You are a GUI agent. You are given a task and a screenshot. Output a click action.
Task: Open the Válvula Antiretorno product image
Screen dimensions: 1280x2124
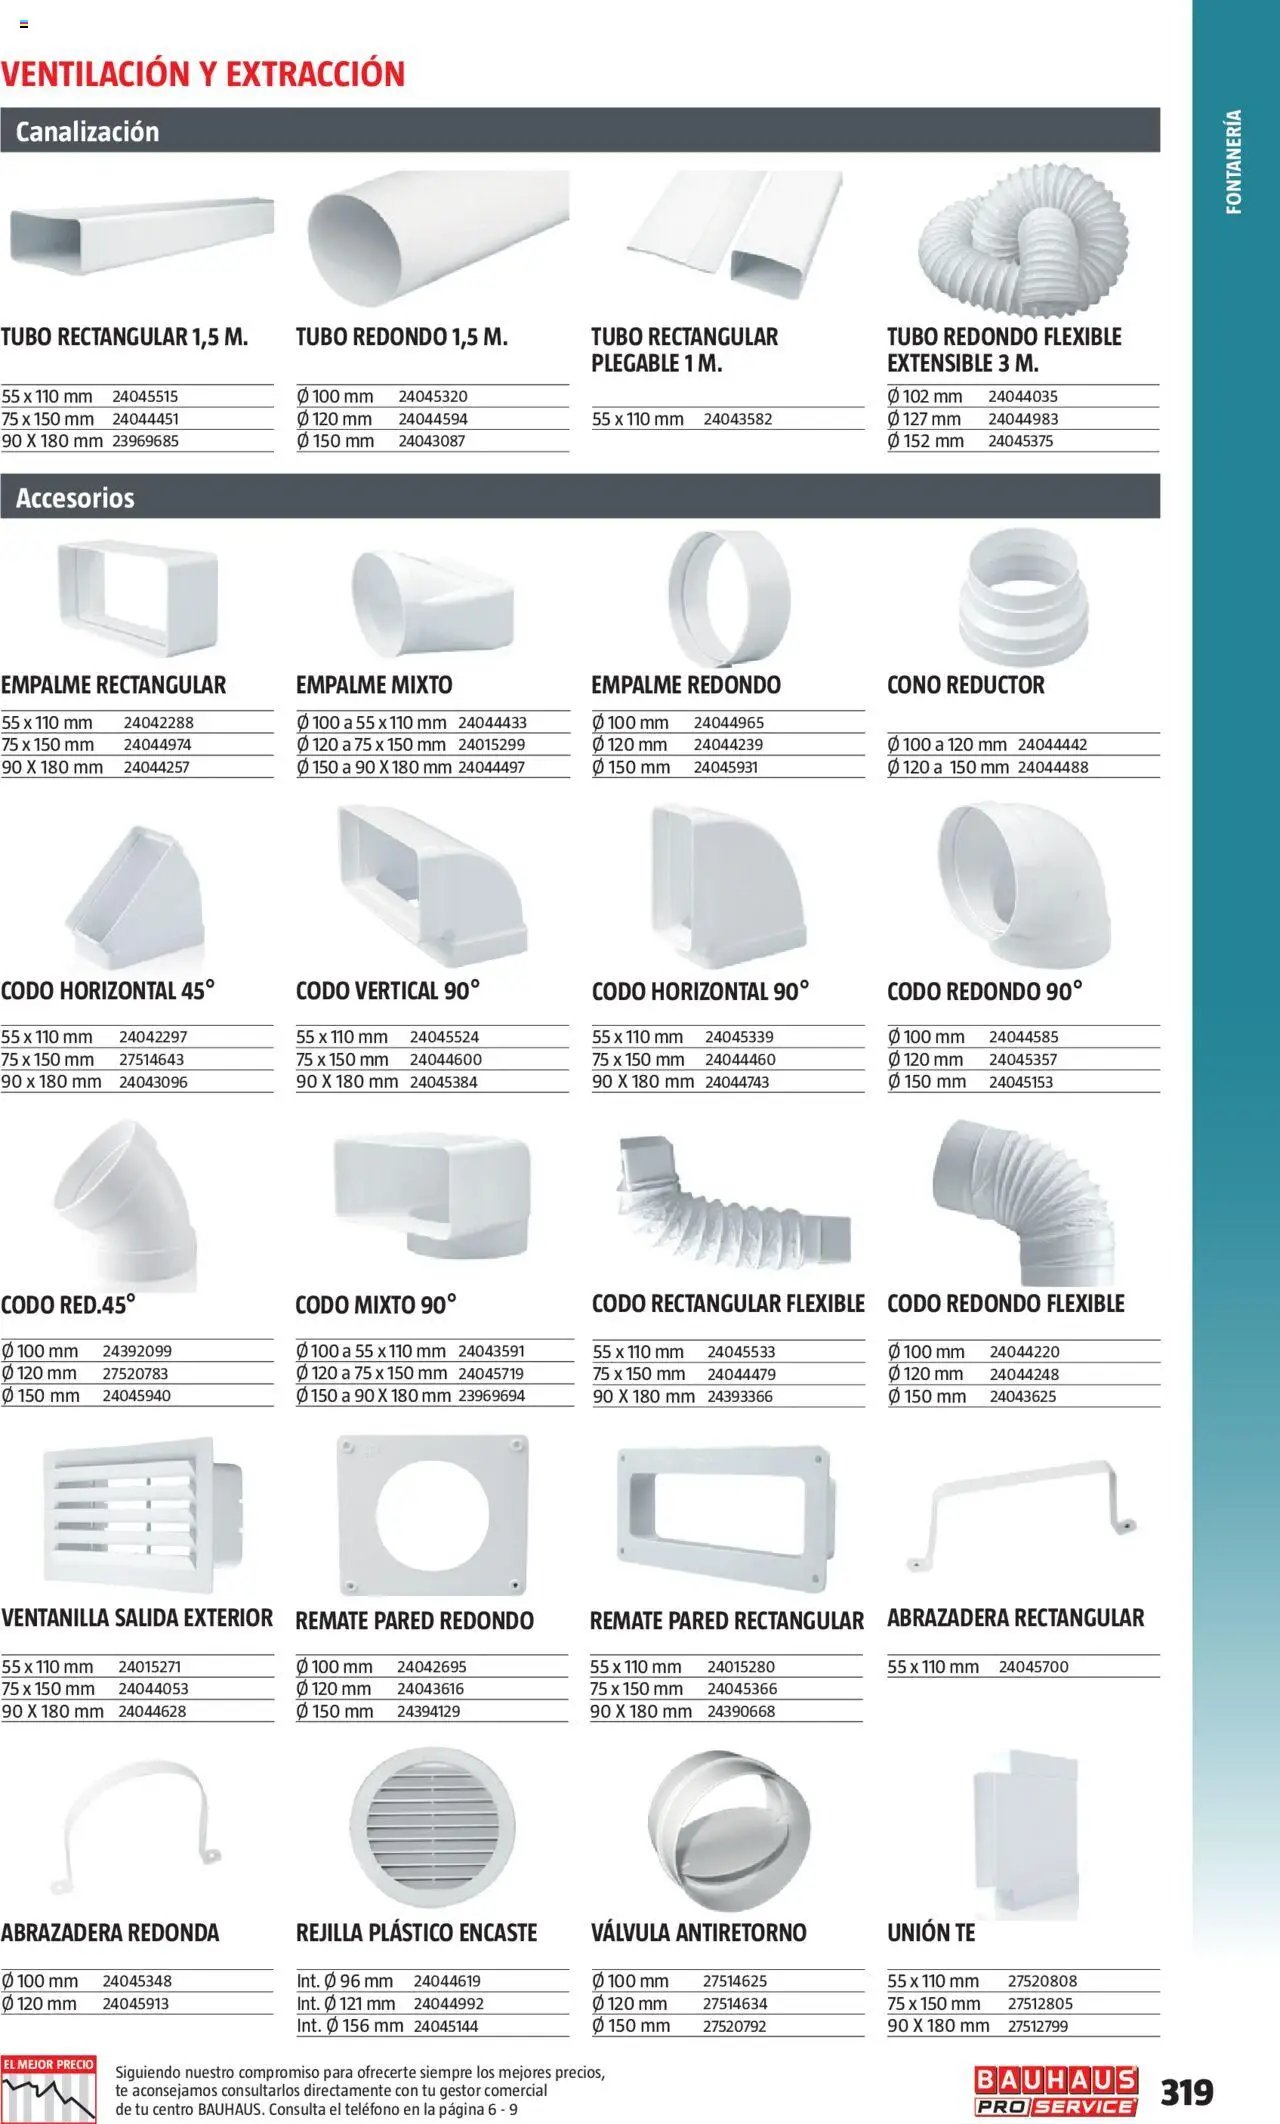click(x=728, y=1829)
